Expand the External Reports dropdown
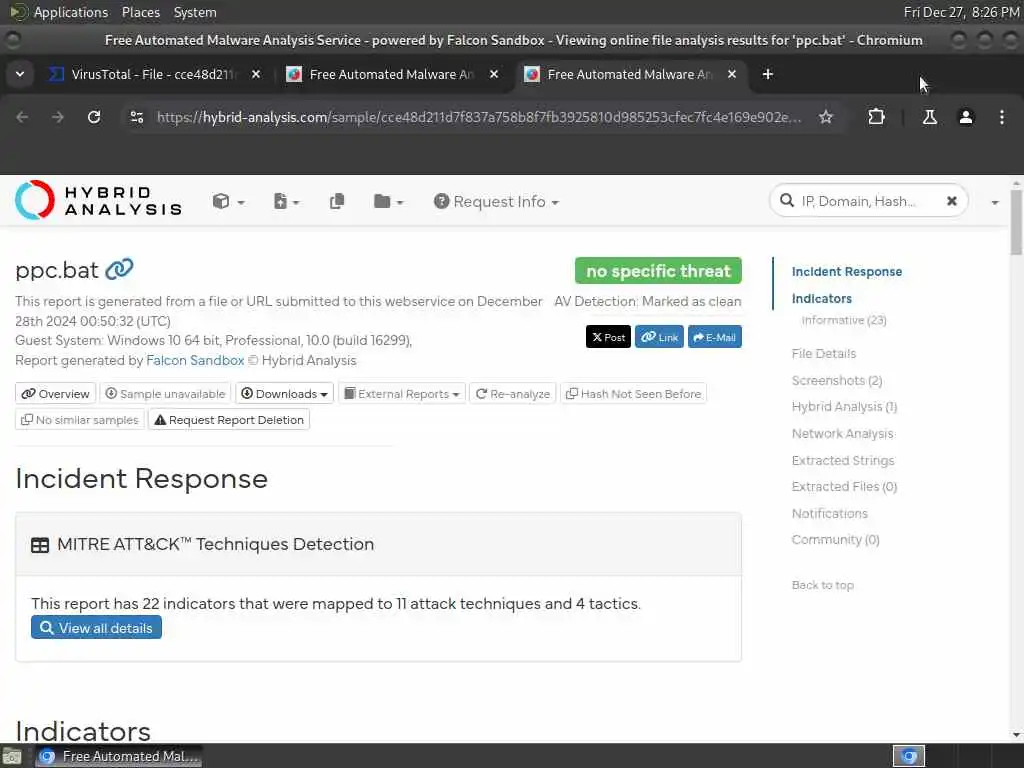 (x=402, y=394)
